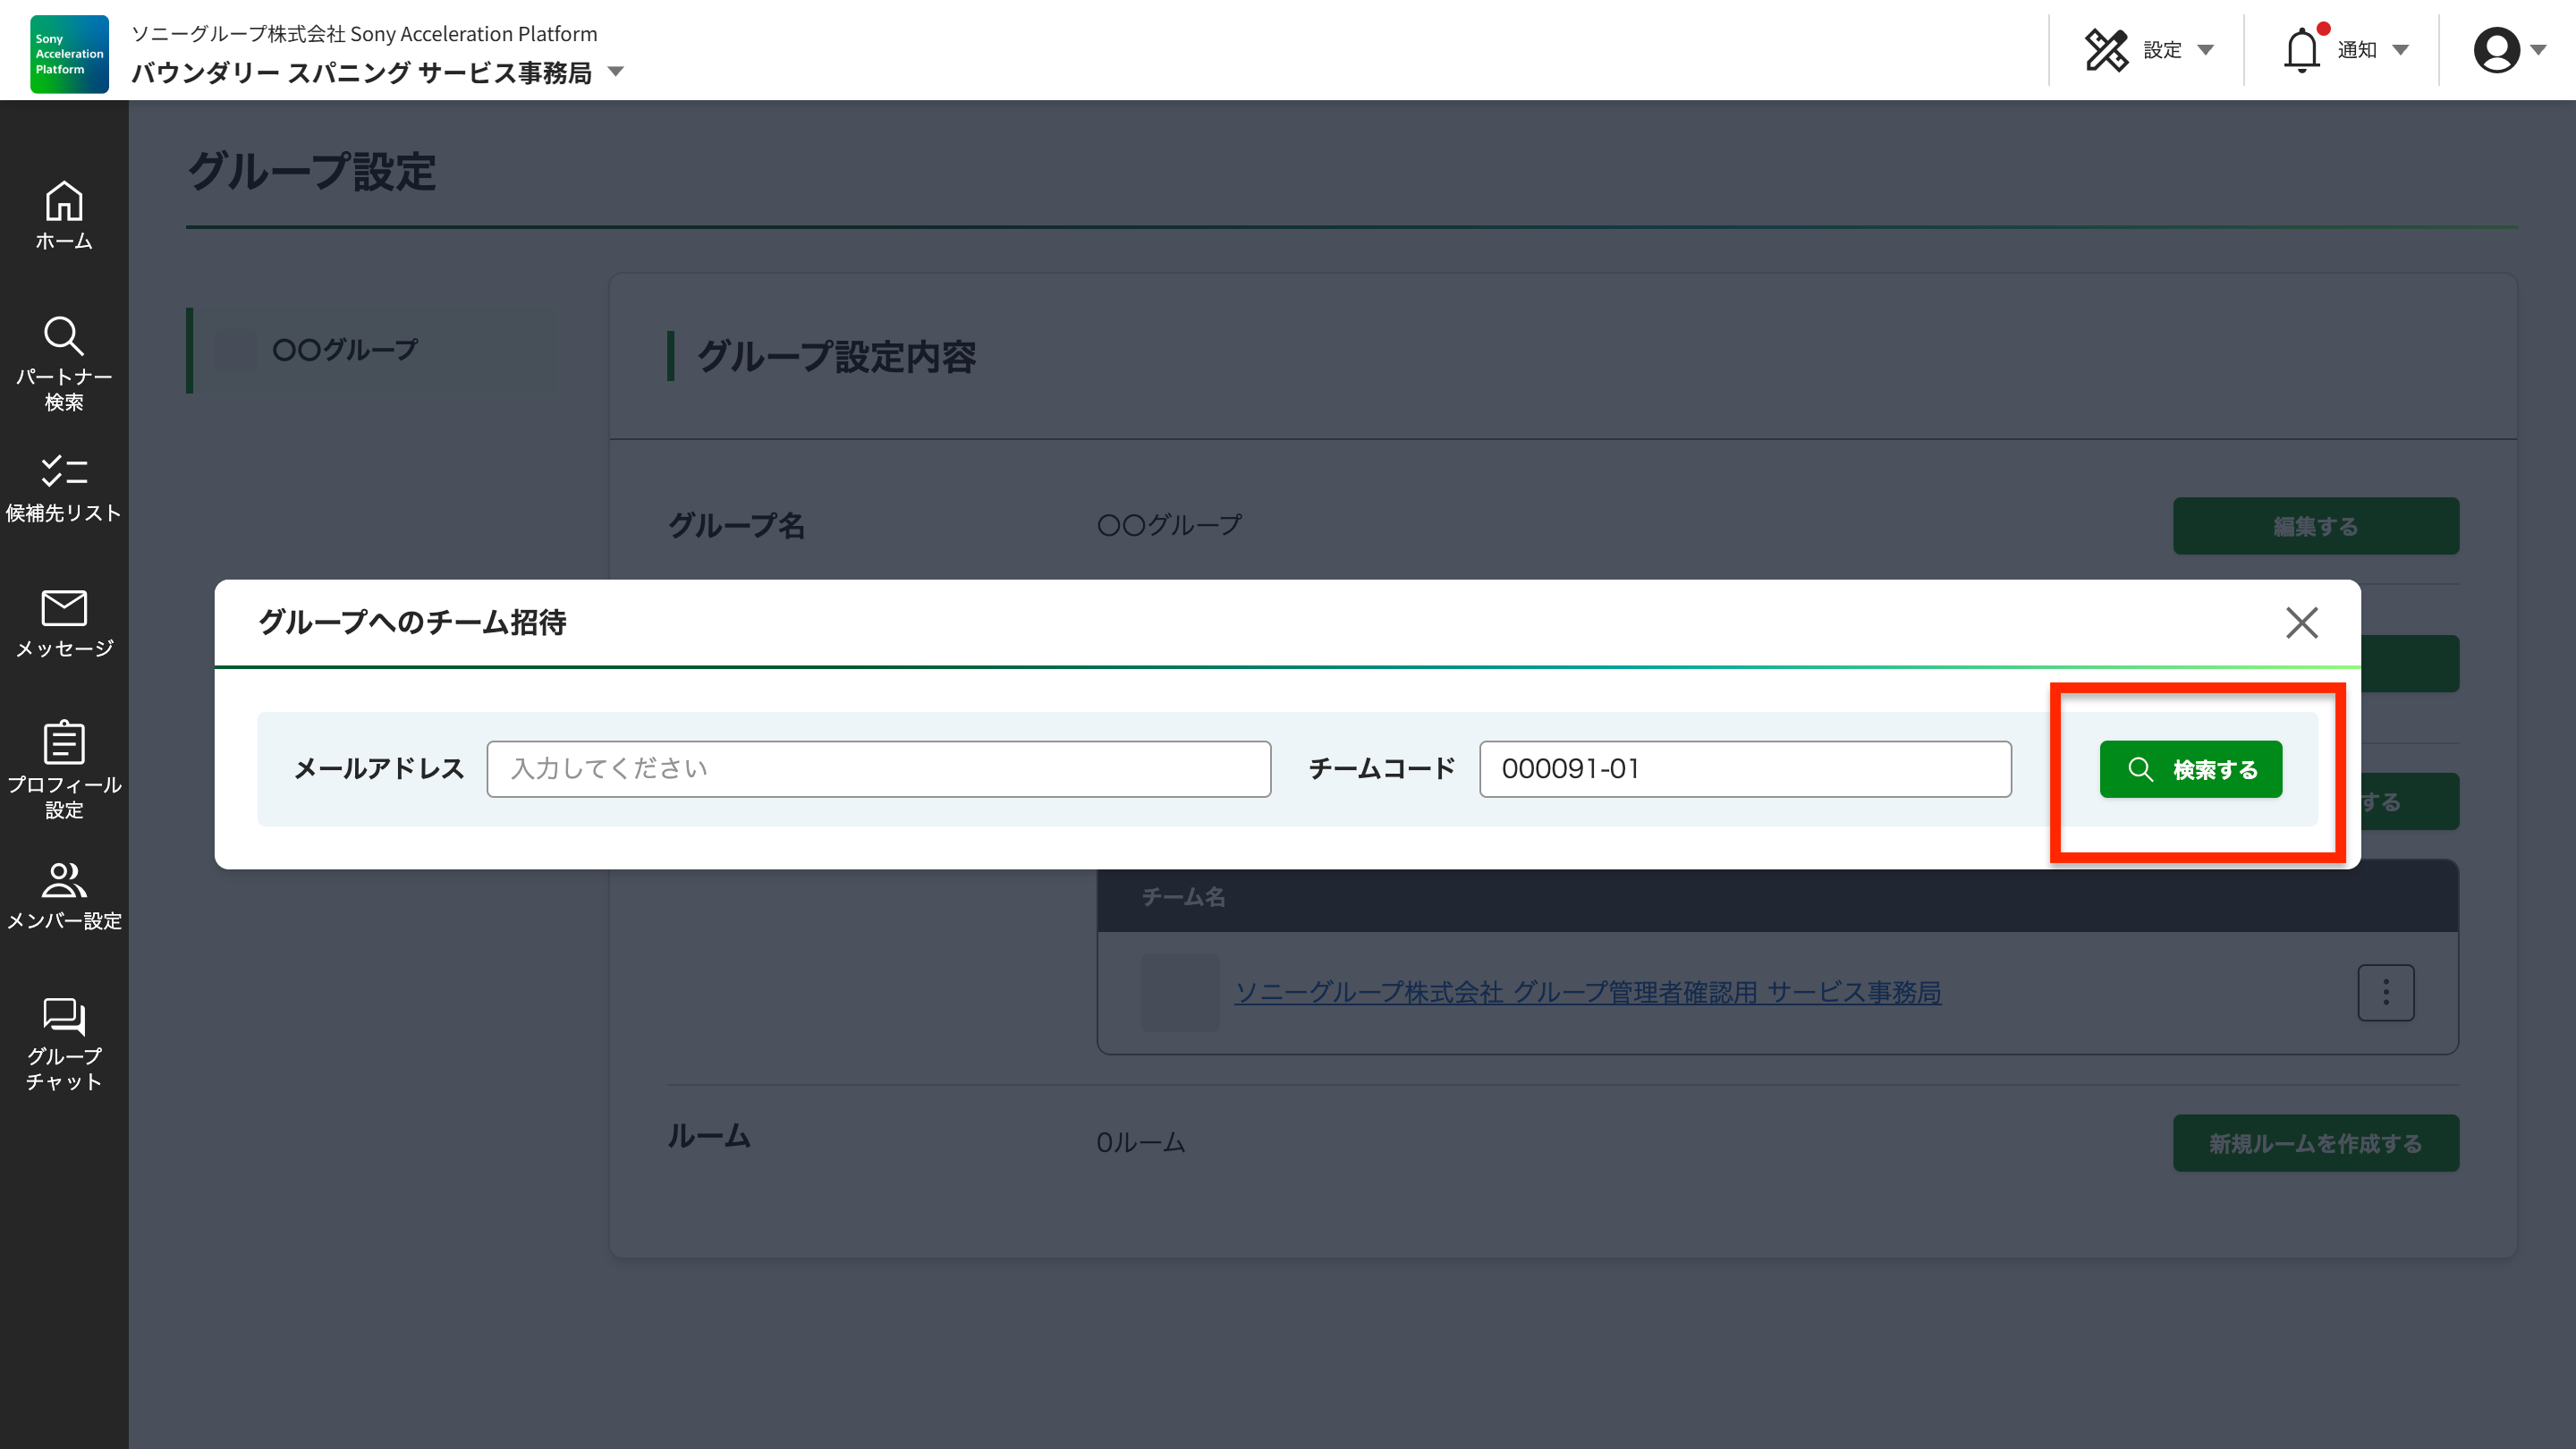
Task: Select ○○グループ in the group list
Action: [x=345, y=350]
